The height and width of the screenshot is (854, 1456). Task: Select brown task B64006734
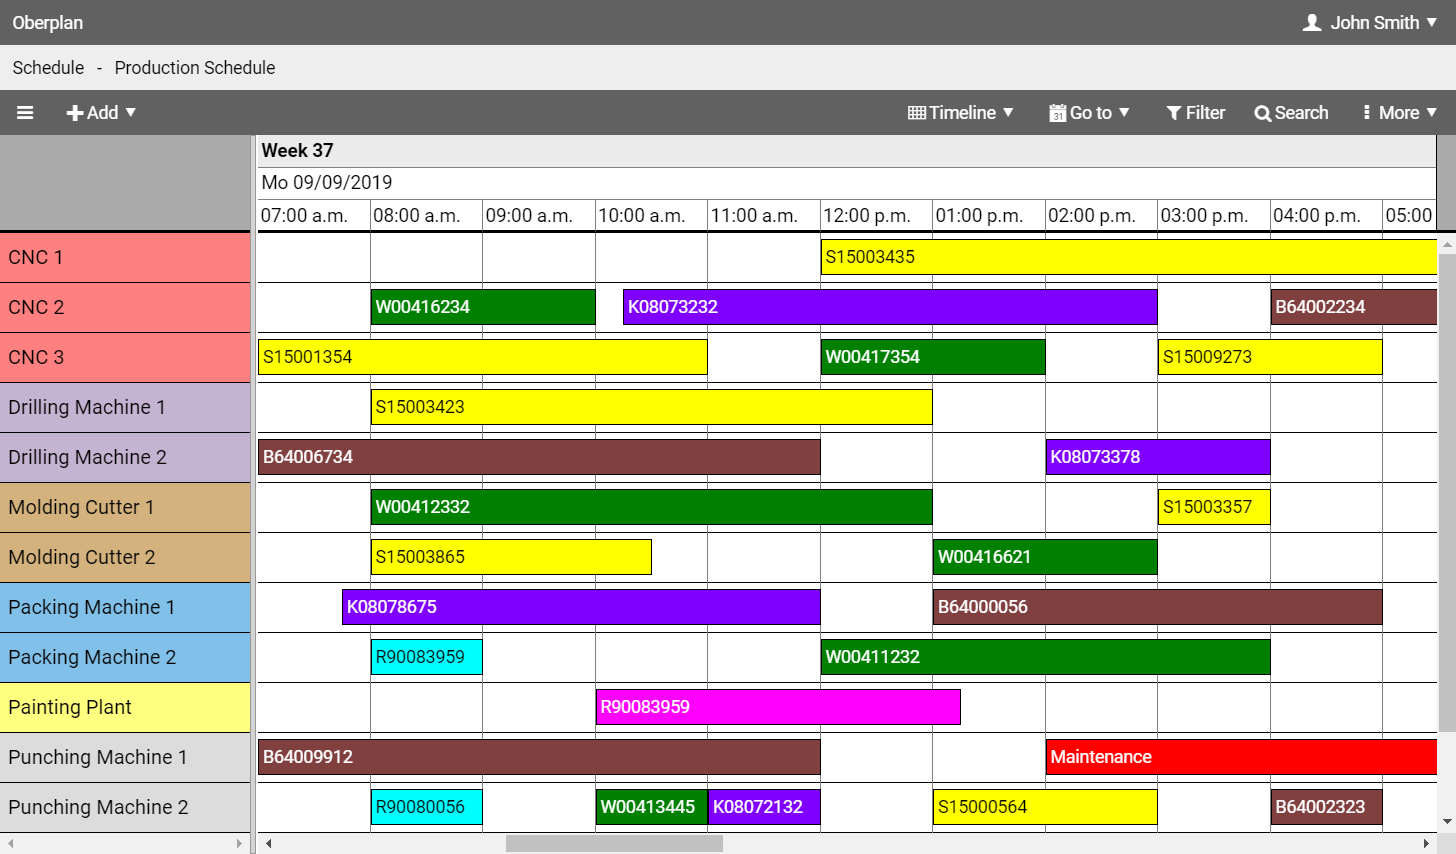pyautogui.click(x=539, y=457)
